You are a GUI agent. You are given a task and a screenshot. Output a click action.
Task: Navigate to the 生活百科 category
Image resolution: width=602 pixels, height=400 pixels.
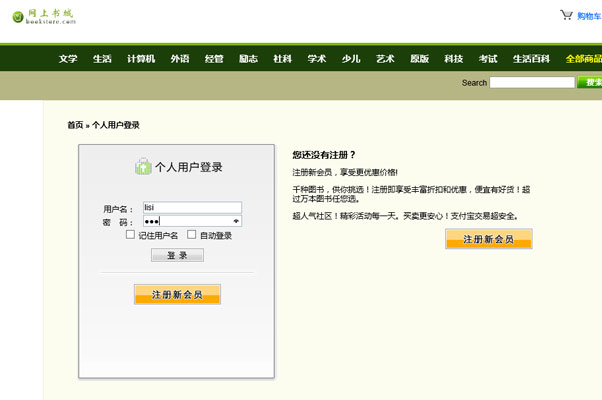pos(531,59)
